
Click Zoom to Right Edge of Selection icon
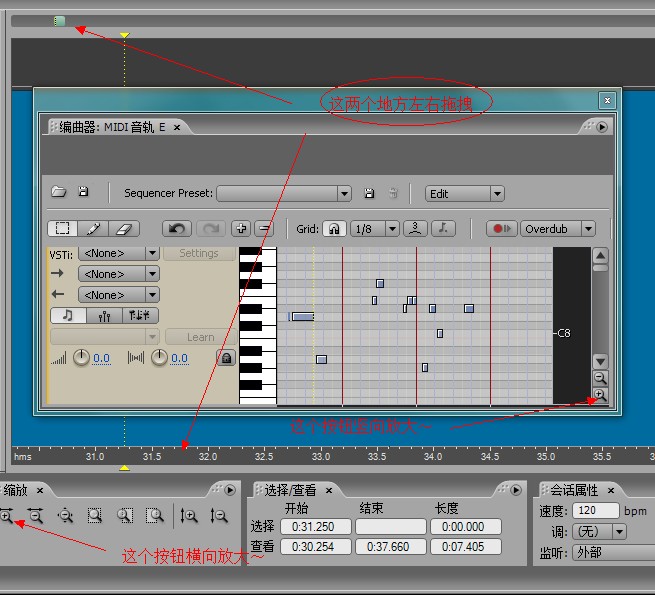click(x=155, y=516)
